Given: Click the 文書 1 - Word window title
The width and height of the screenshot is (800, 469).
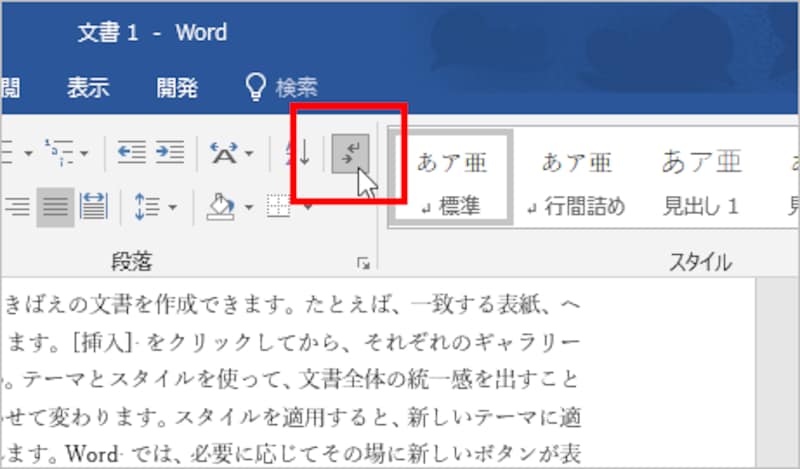Looking at the screenshot, I should point(153,33).
